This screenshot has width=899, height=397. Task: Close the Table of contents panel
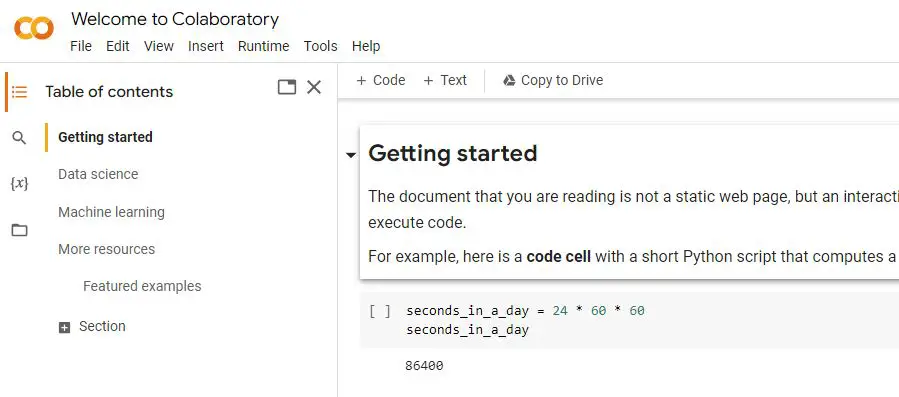coord(314,87)
